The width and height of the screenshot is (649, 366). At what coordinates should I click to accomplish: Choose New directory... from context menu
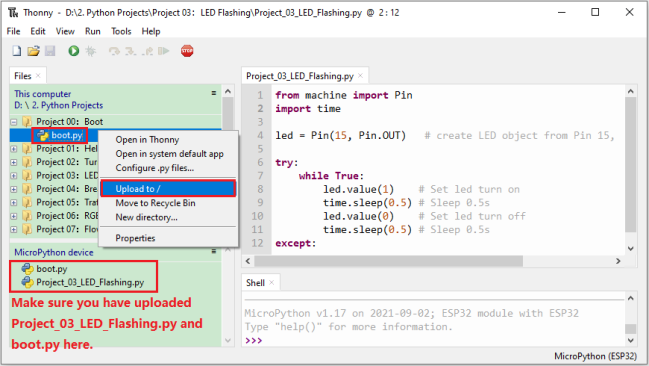click(x=168, y=217)
